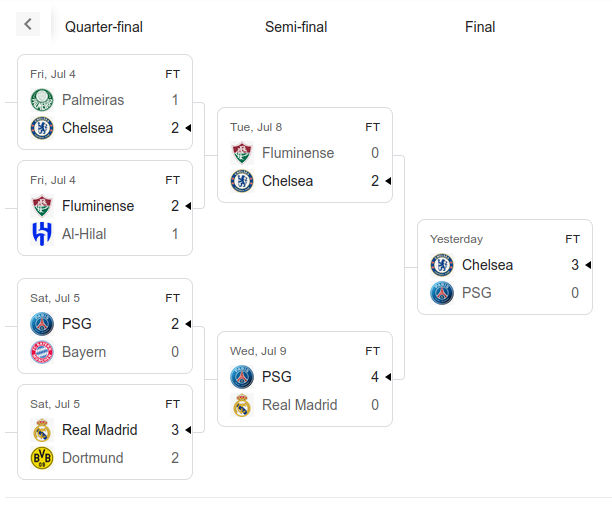Screen dimensions: 612x511
Task: Open the PSG vs Bayern quarter-final card
Action: (x=105, y=326)
